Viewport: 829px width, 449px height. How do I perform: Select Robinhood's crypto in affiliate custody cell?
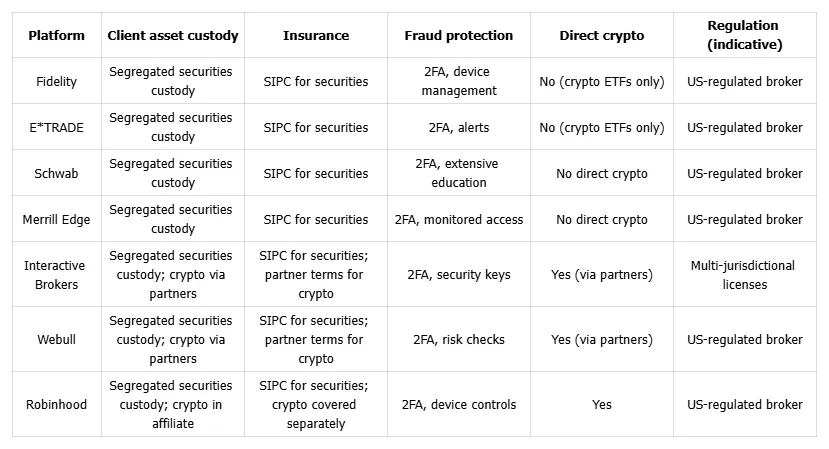pos(173,405)
